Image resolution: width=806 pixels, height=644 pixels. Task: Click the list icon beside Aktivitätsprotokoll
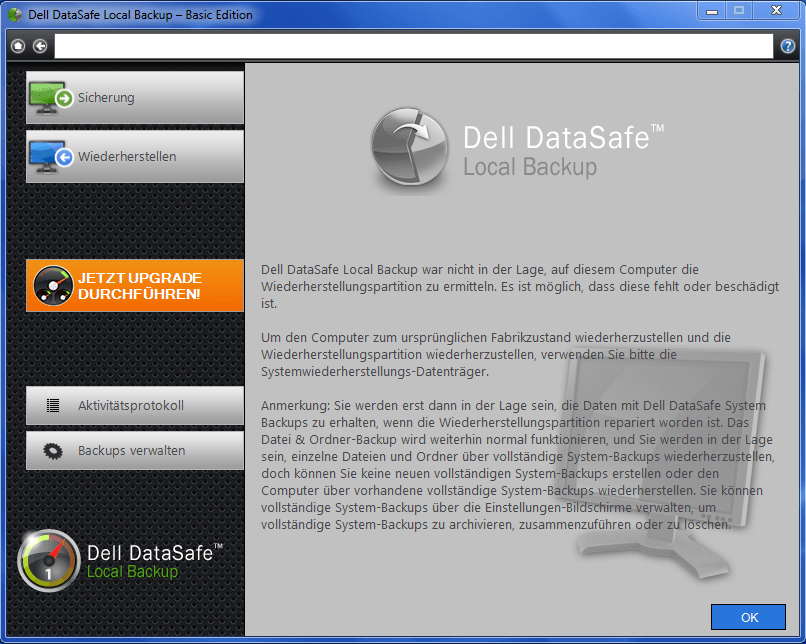click(x=53, y=406)
